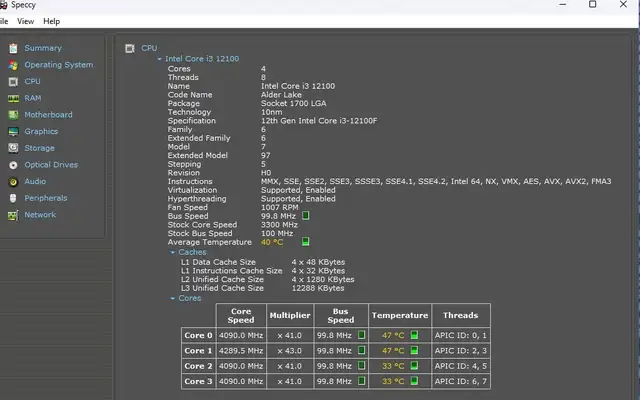Click the 4289.5 MHz core speed value

pos(241,351)
